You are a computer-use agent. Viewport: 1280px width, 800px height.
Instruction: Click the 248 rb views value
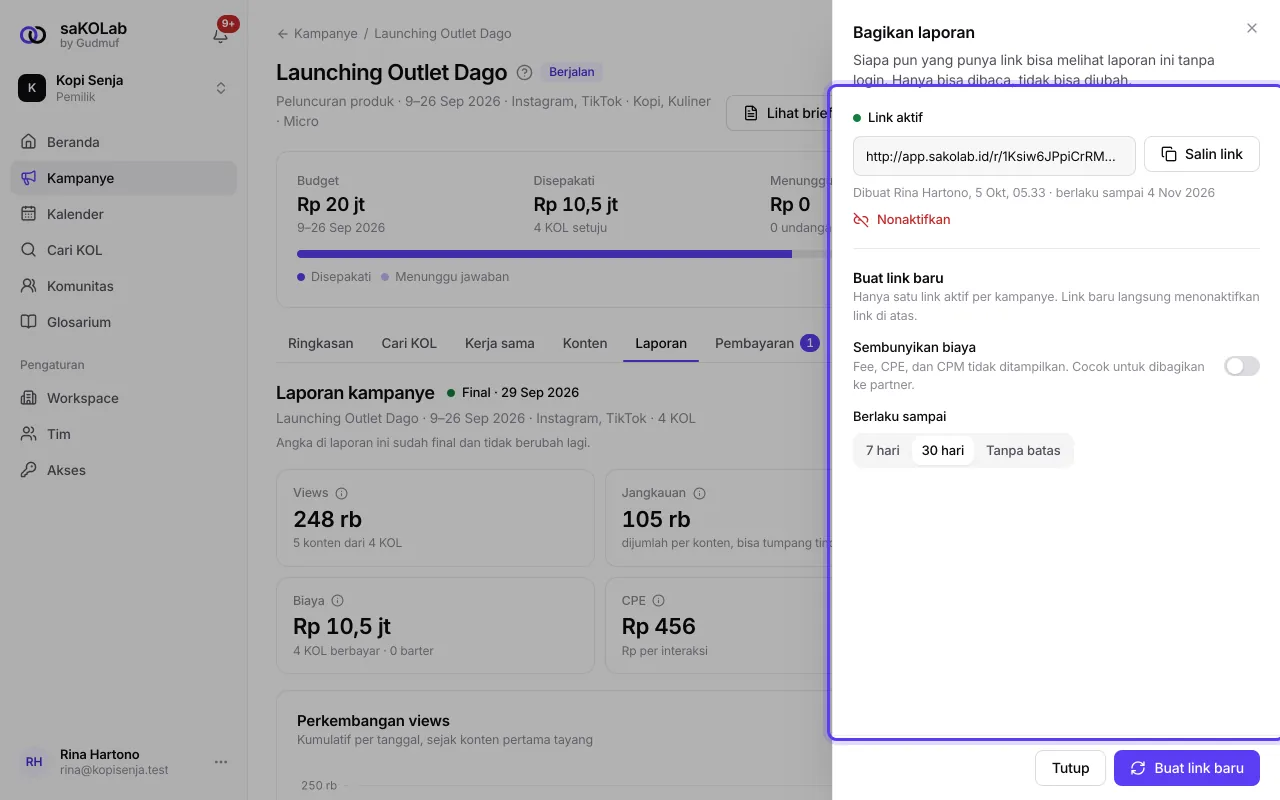click(x=328, y=519)
